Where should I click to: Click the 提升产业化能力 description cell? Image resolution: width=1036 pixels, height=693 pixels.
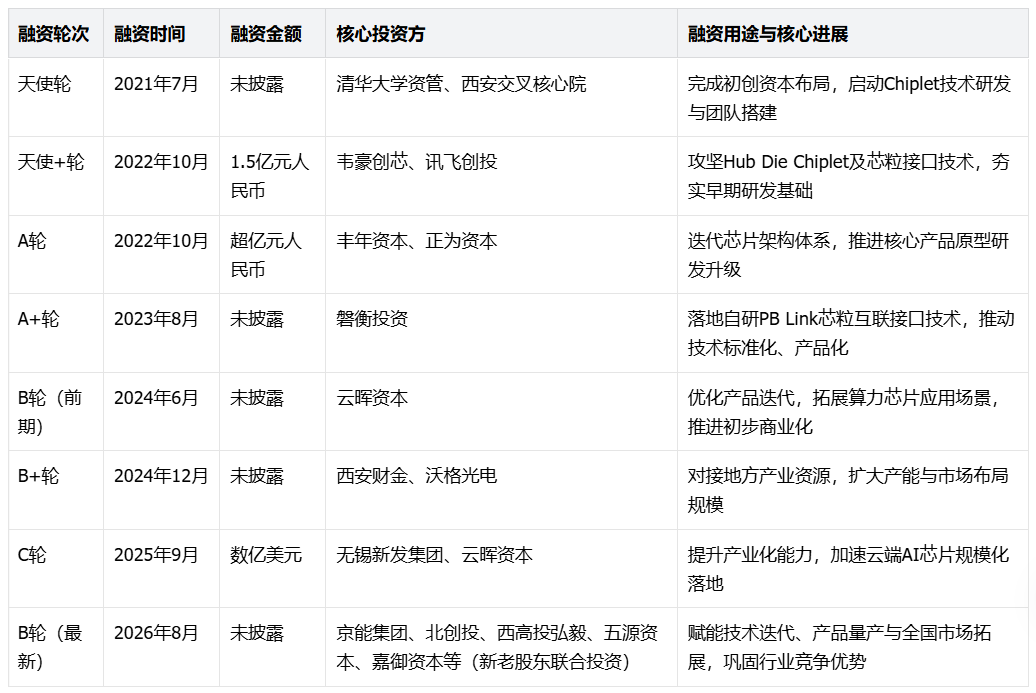[x=852, y=568]
